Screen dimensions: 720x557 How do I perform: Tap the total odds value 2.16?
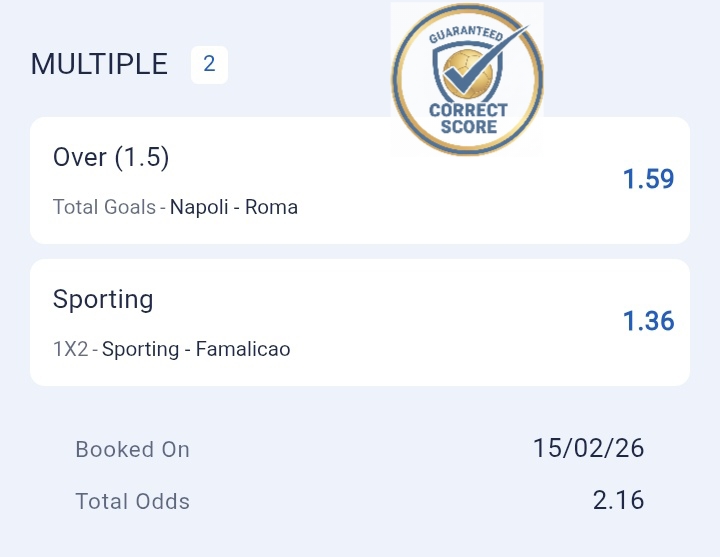click(618, 500)
